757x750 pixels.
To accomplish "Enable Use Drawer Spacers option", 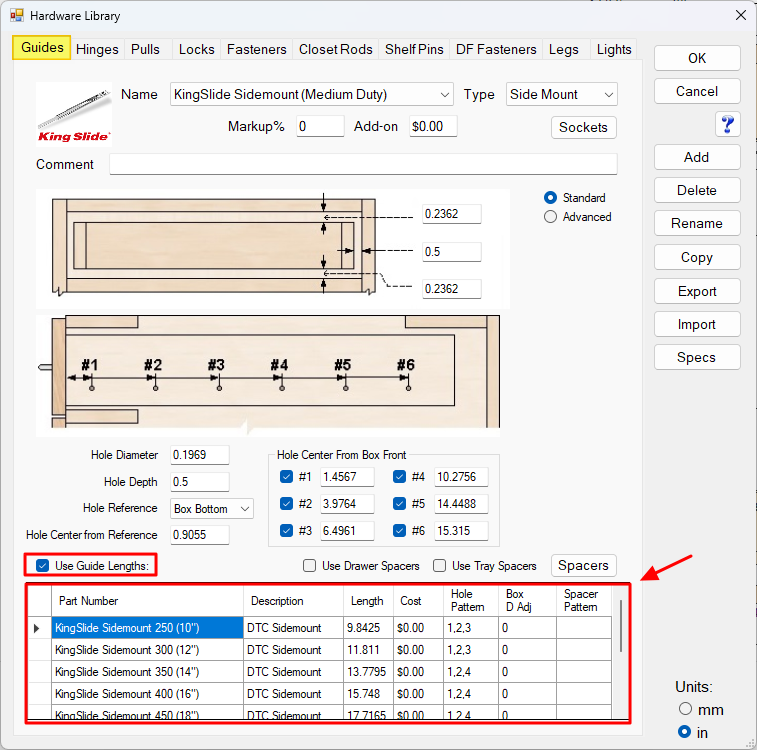I will pos(310,566).
